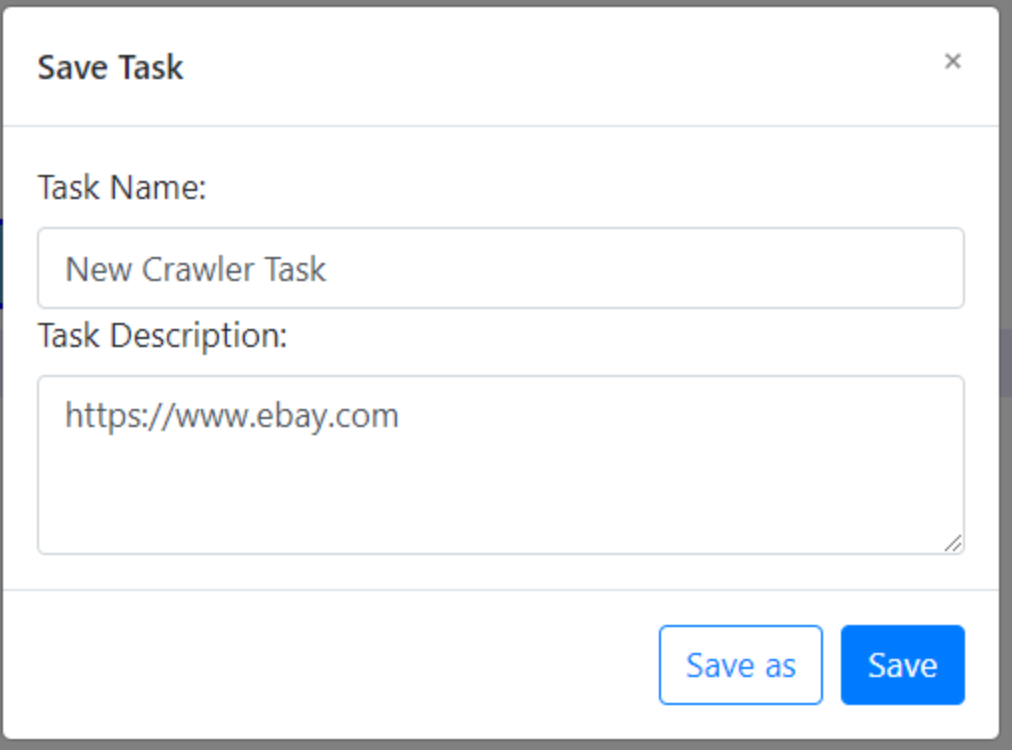Click the ebay URL text in description

tap(232, 416)
